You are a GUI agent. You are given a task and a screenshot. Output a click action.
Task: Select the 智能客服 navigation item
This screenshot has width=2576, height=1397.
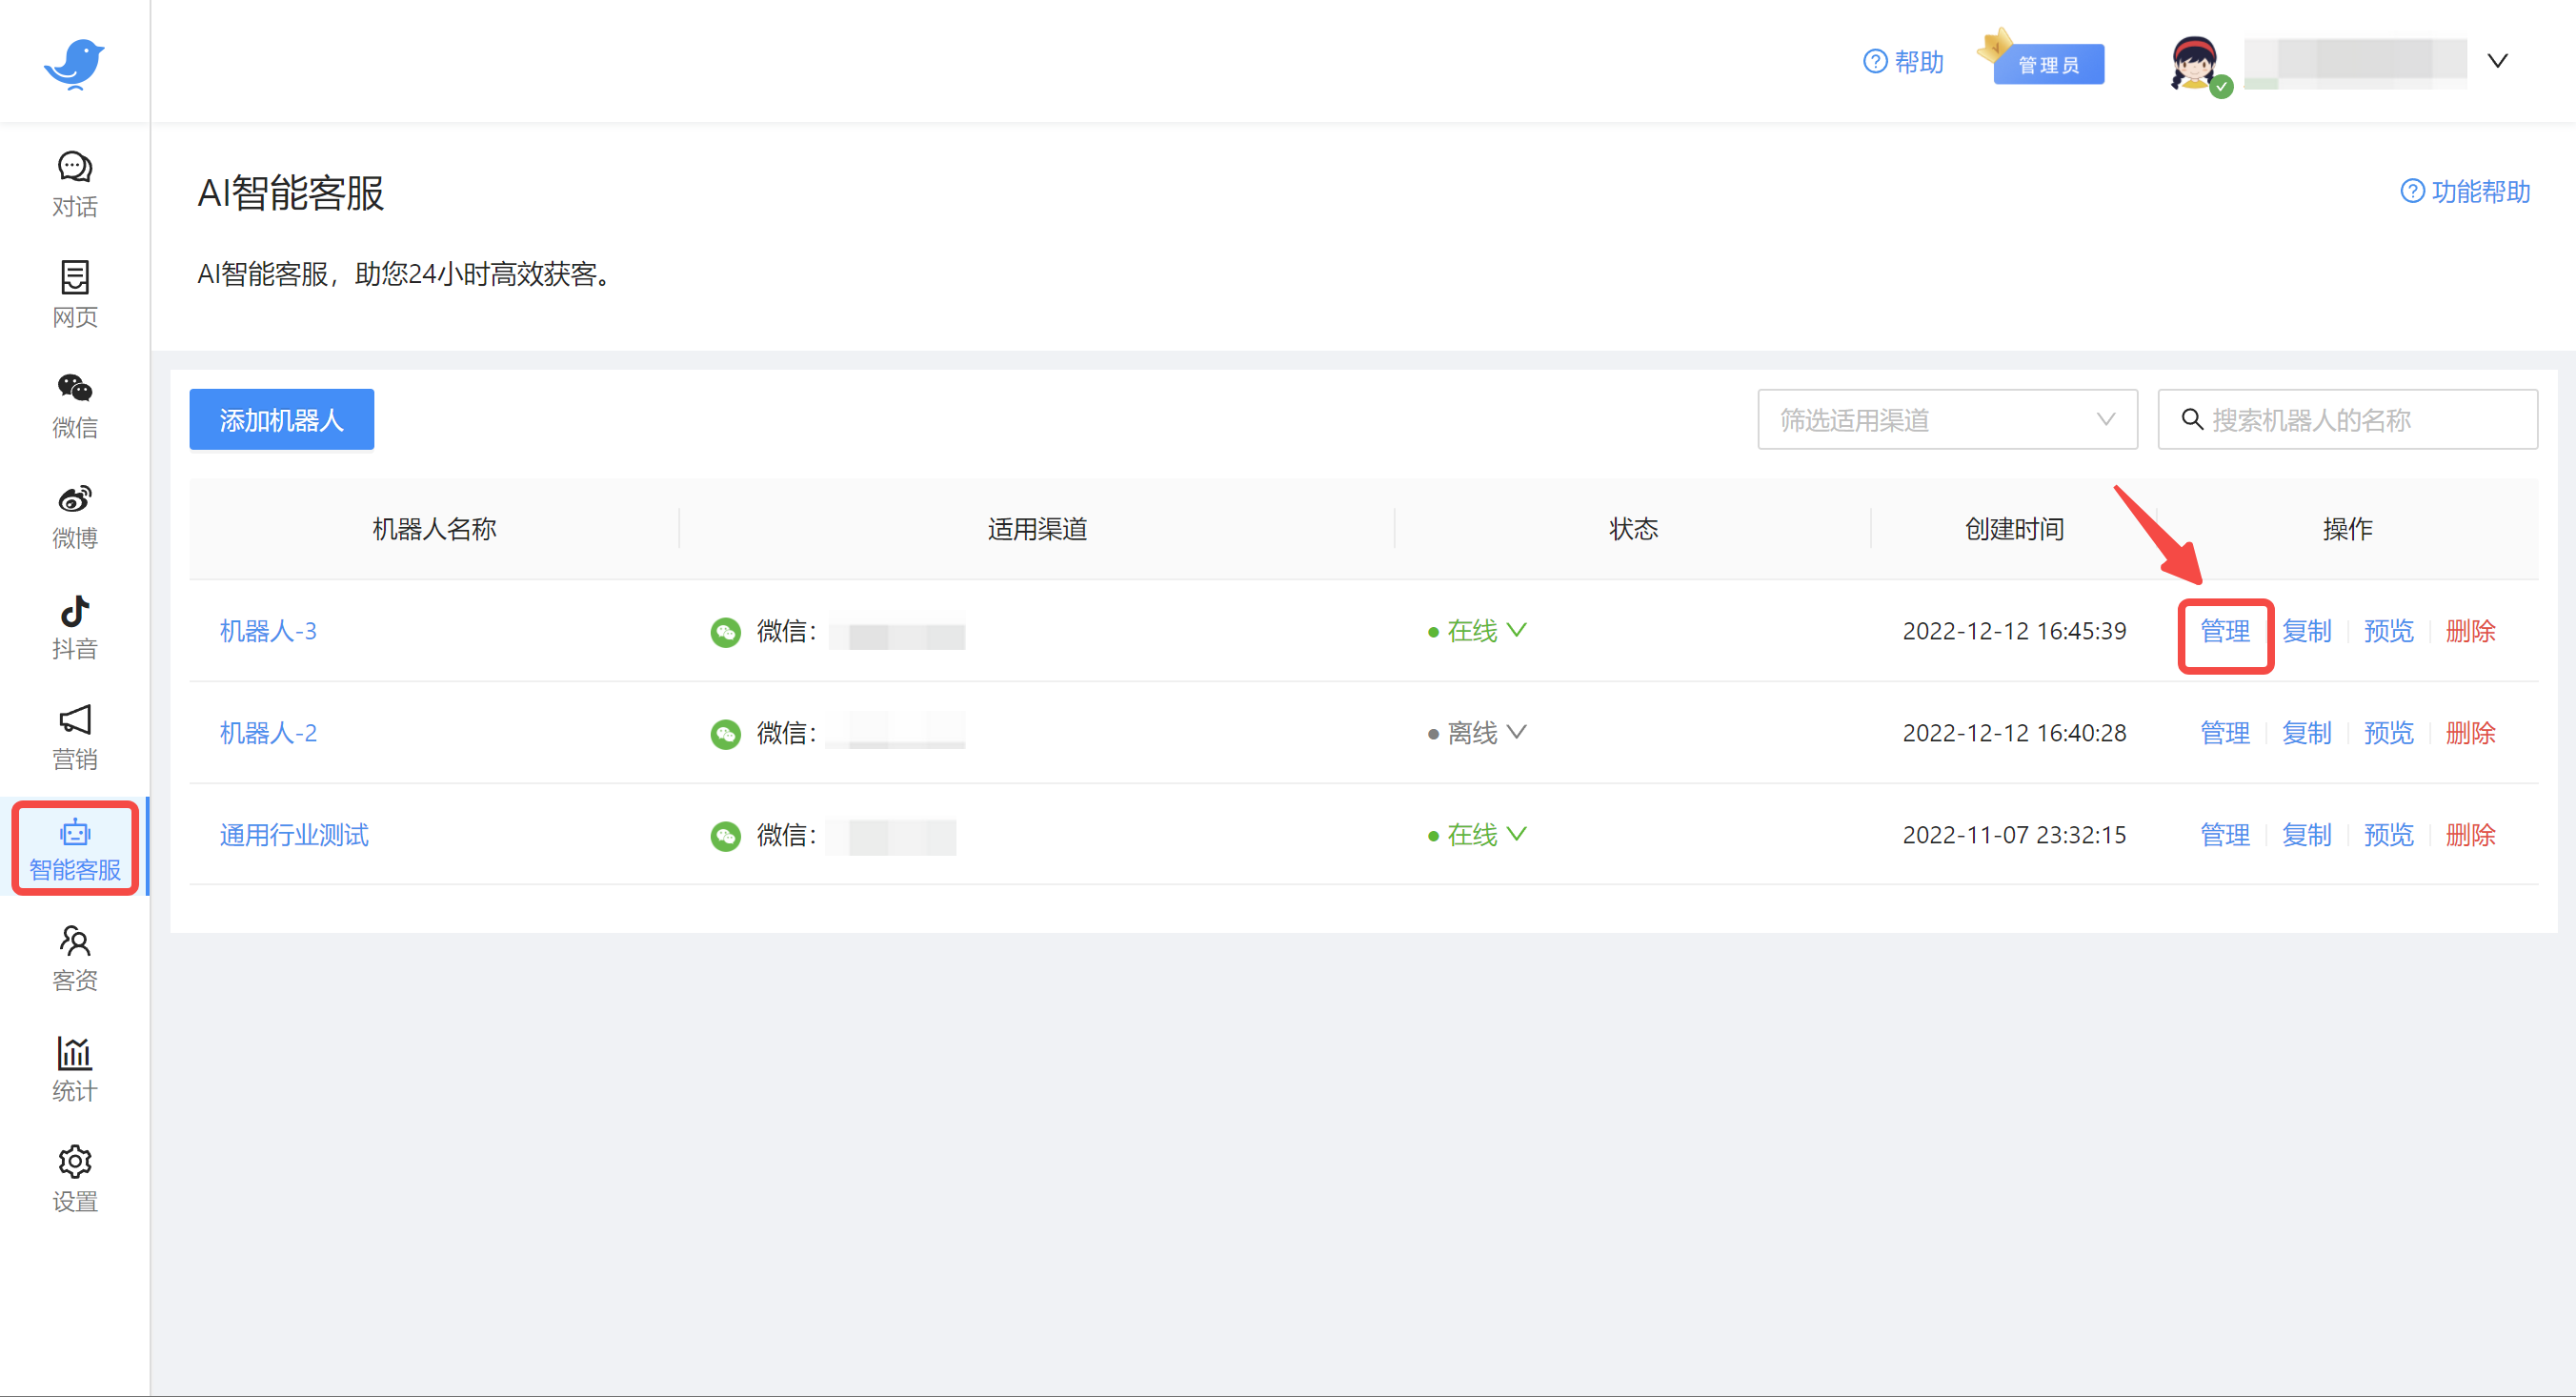click(74, 848)
